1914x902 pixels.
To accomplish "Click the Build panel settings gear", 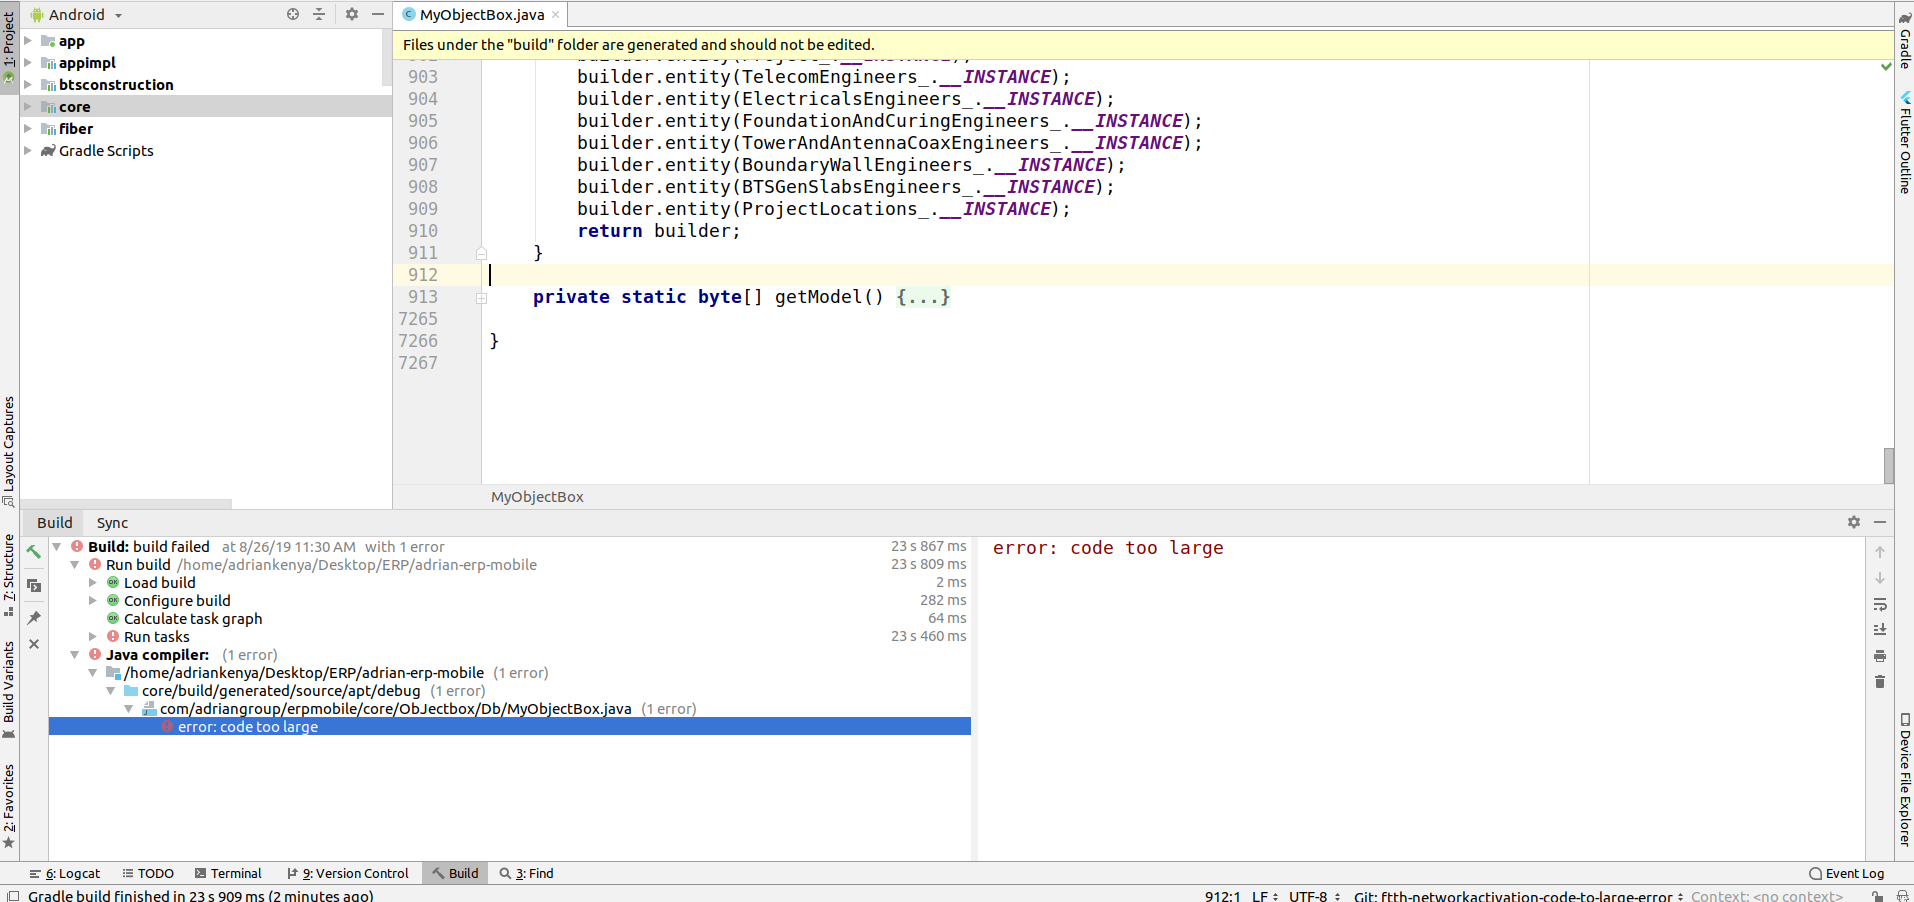I will click(x=1854, y=522).
